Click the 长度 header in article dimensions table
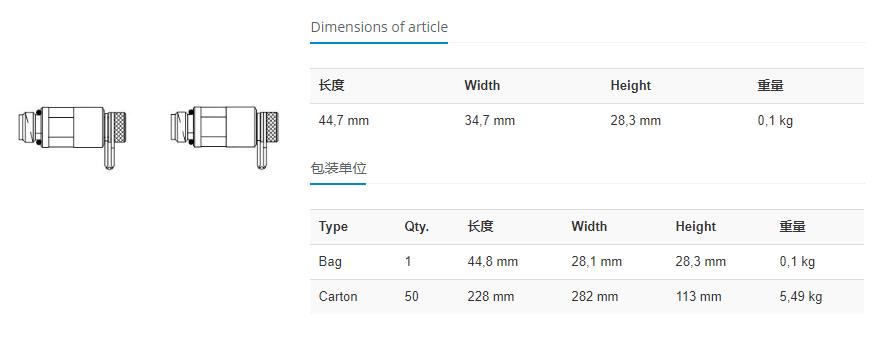 tap(332, 86)
